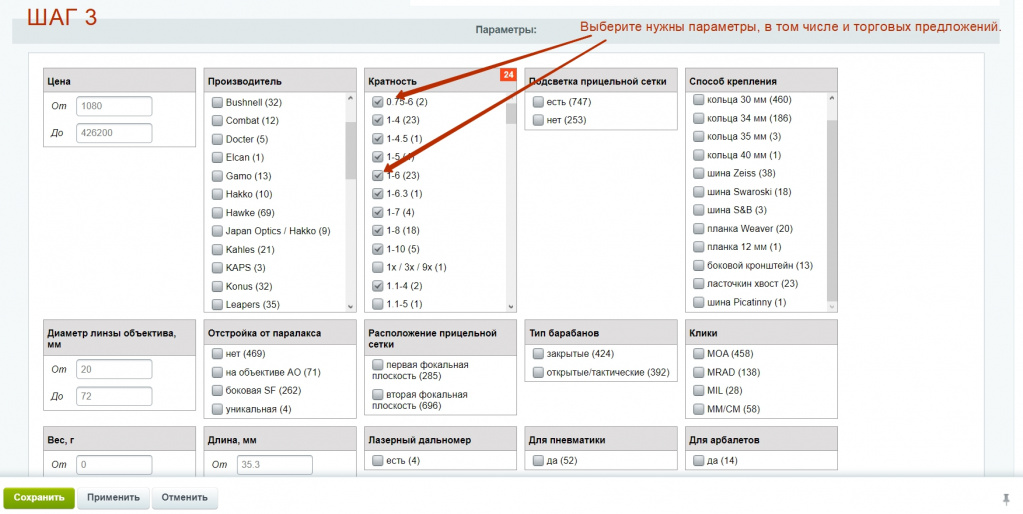The image size is (1023, 514).
Task: Uncheck the 1-10 (5) magnification
Action: point(378,249)
